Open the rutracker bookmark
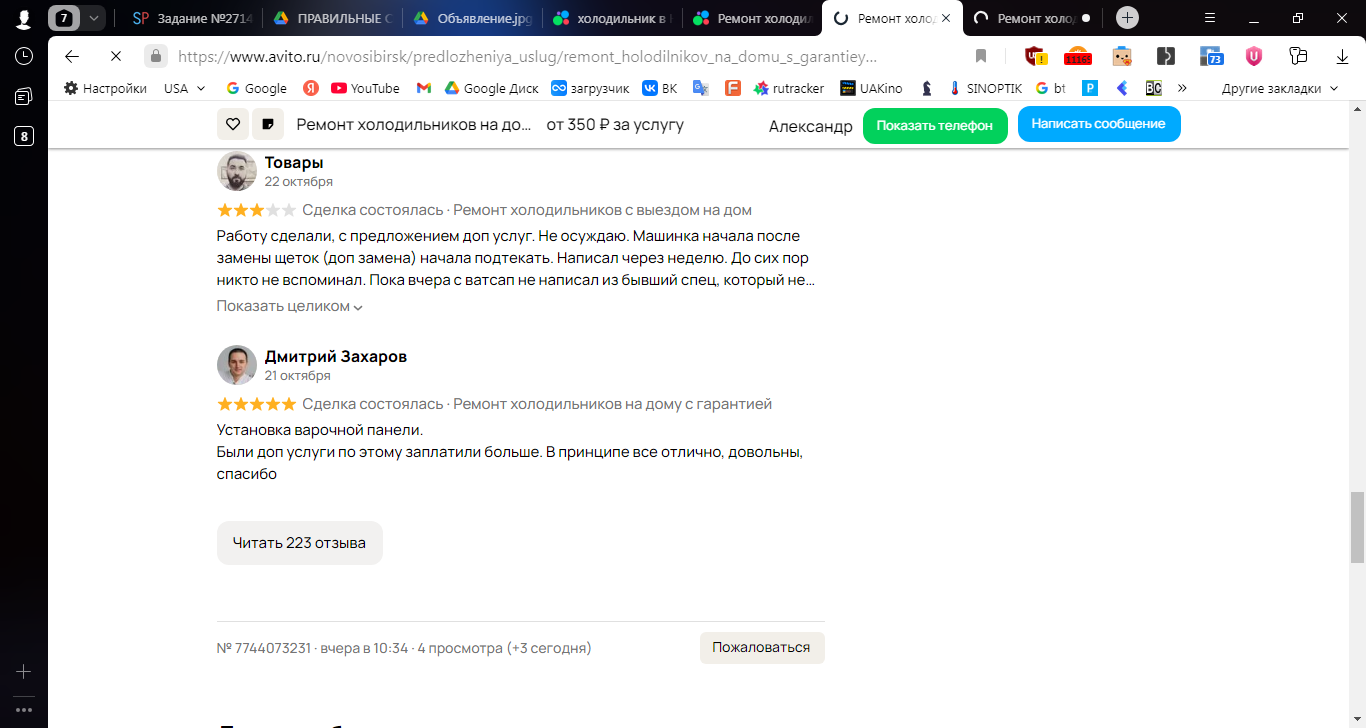 (789, 88)
